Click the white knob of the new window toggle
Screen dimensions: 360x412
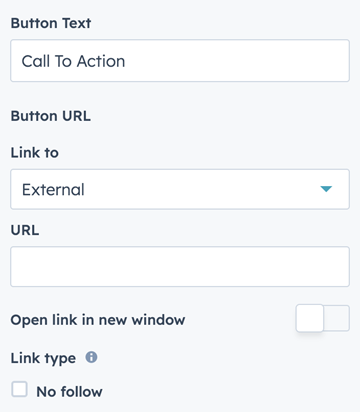(x=310, y=318)
